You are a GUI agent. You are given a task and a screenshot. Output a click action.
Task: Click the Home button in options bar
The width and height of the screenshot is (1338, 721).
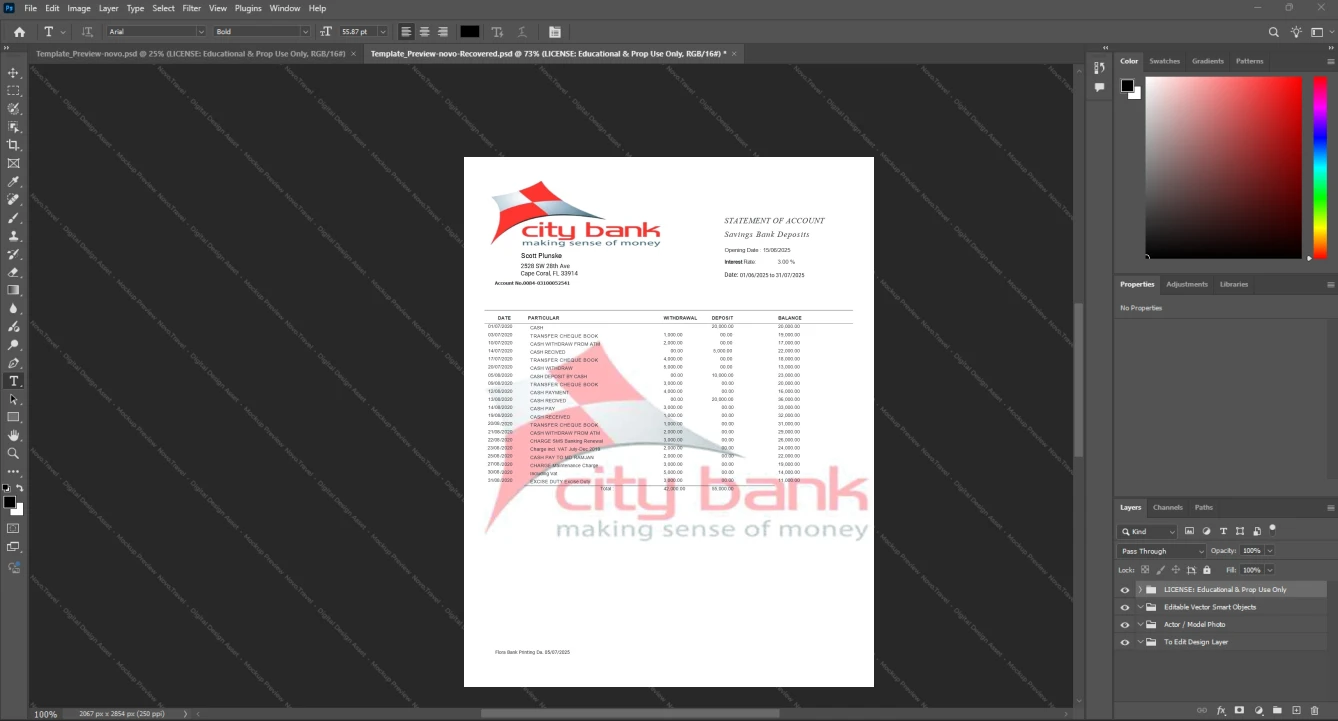(x=19, y=32)
